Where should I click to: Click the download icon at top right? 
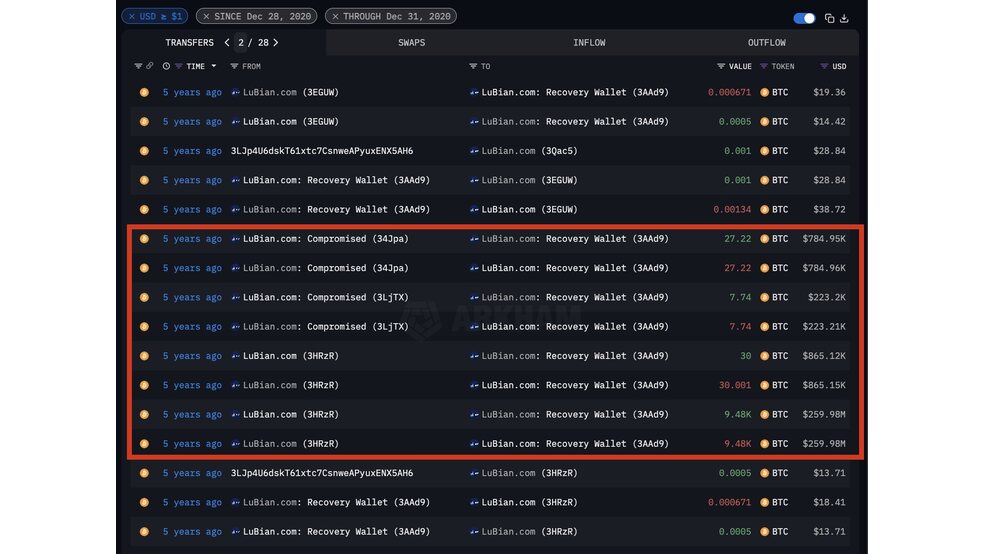[x=844, y=18]
